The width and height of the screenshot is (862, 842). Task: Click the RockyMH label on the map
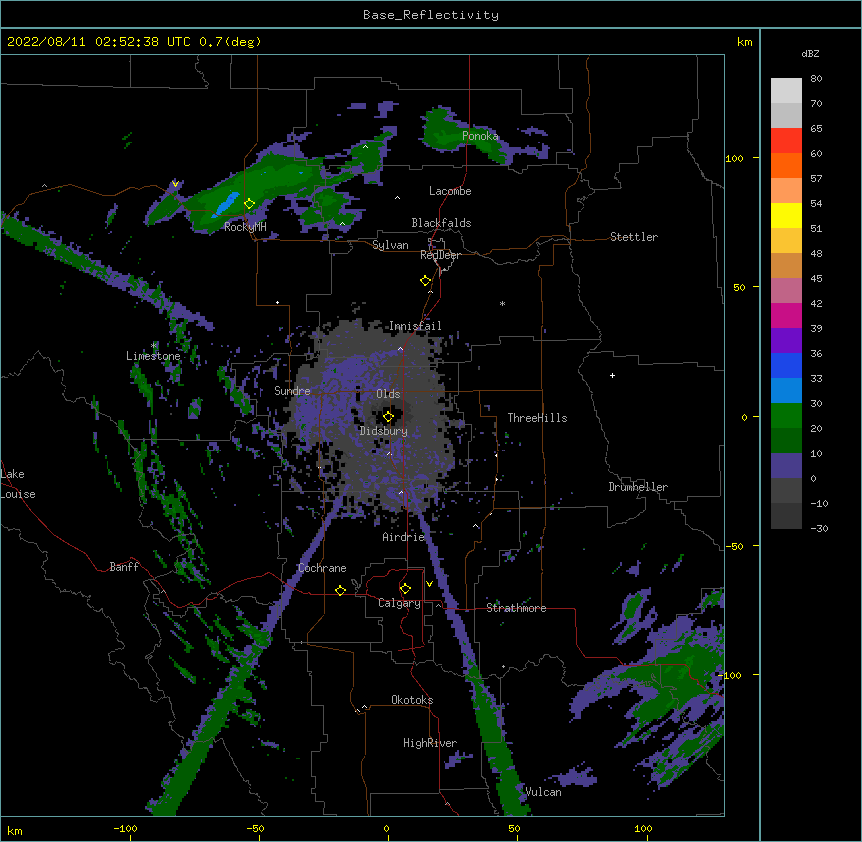(x=245, y=227)
